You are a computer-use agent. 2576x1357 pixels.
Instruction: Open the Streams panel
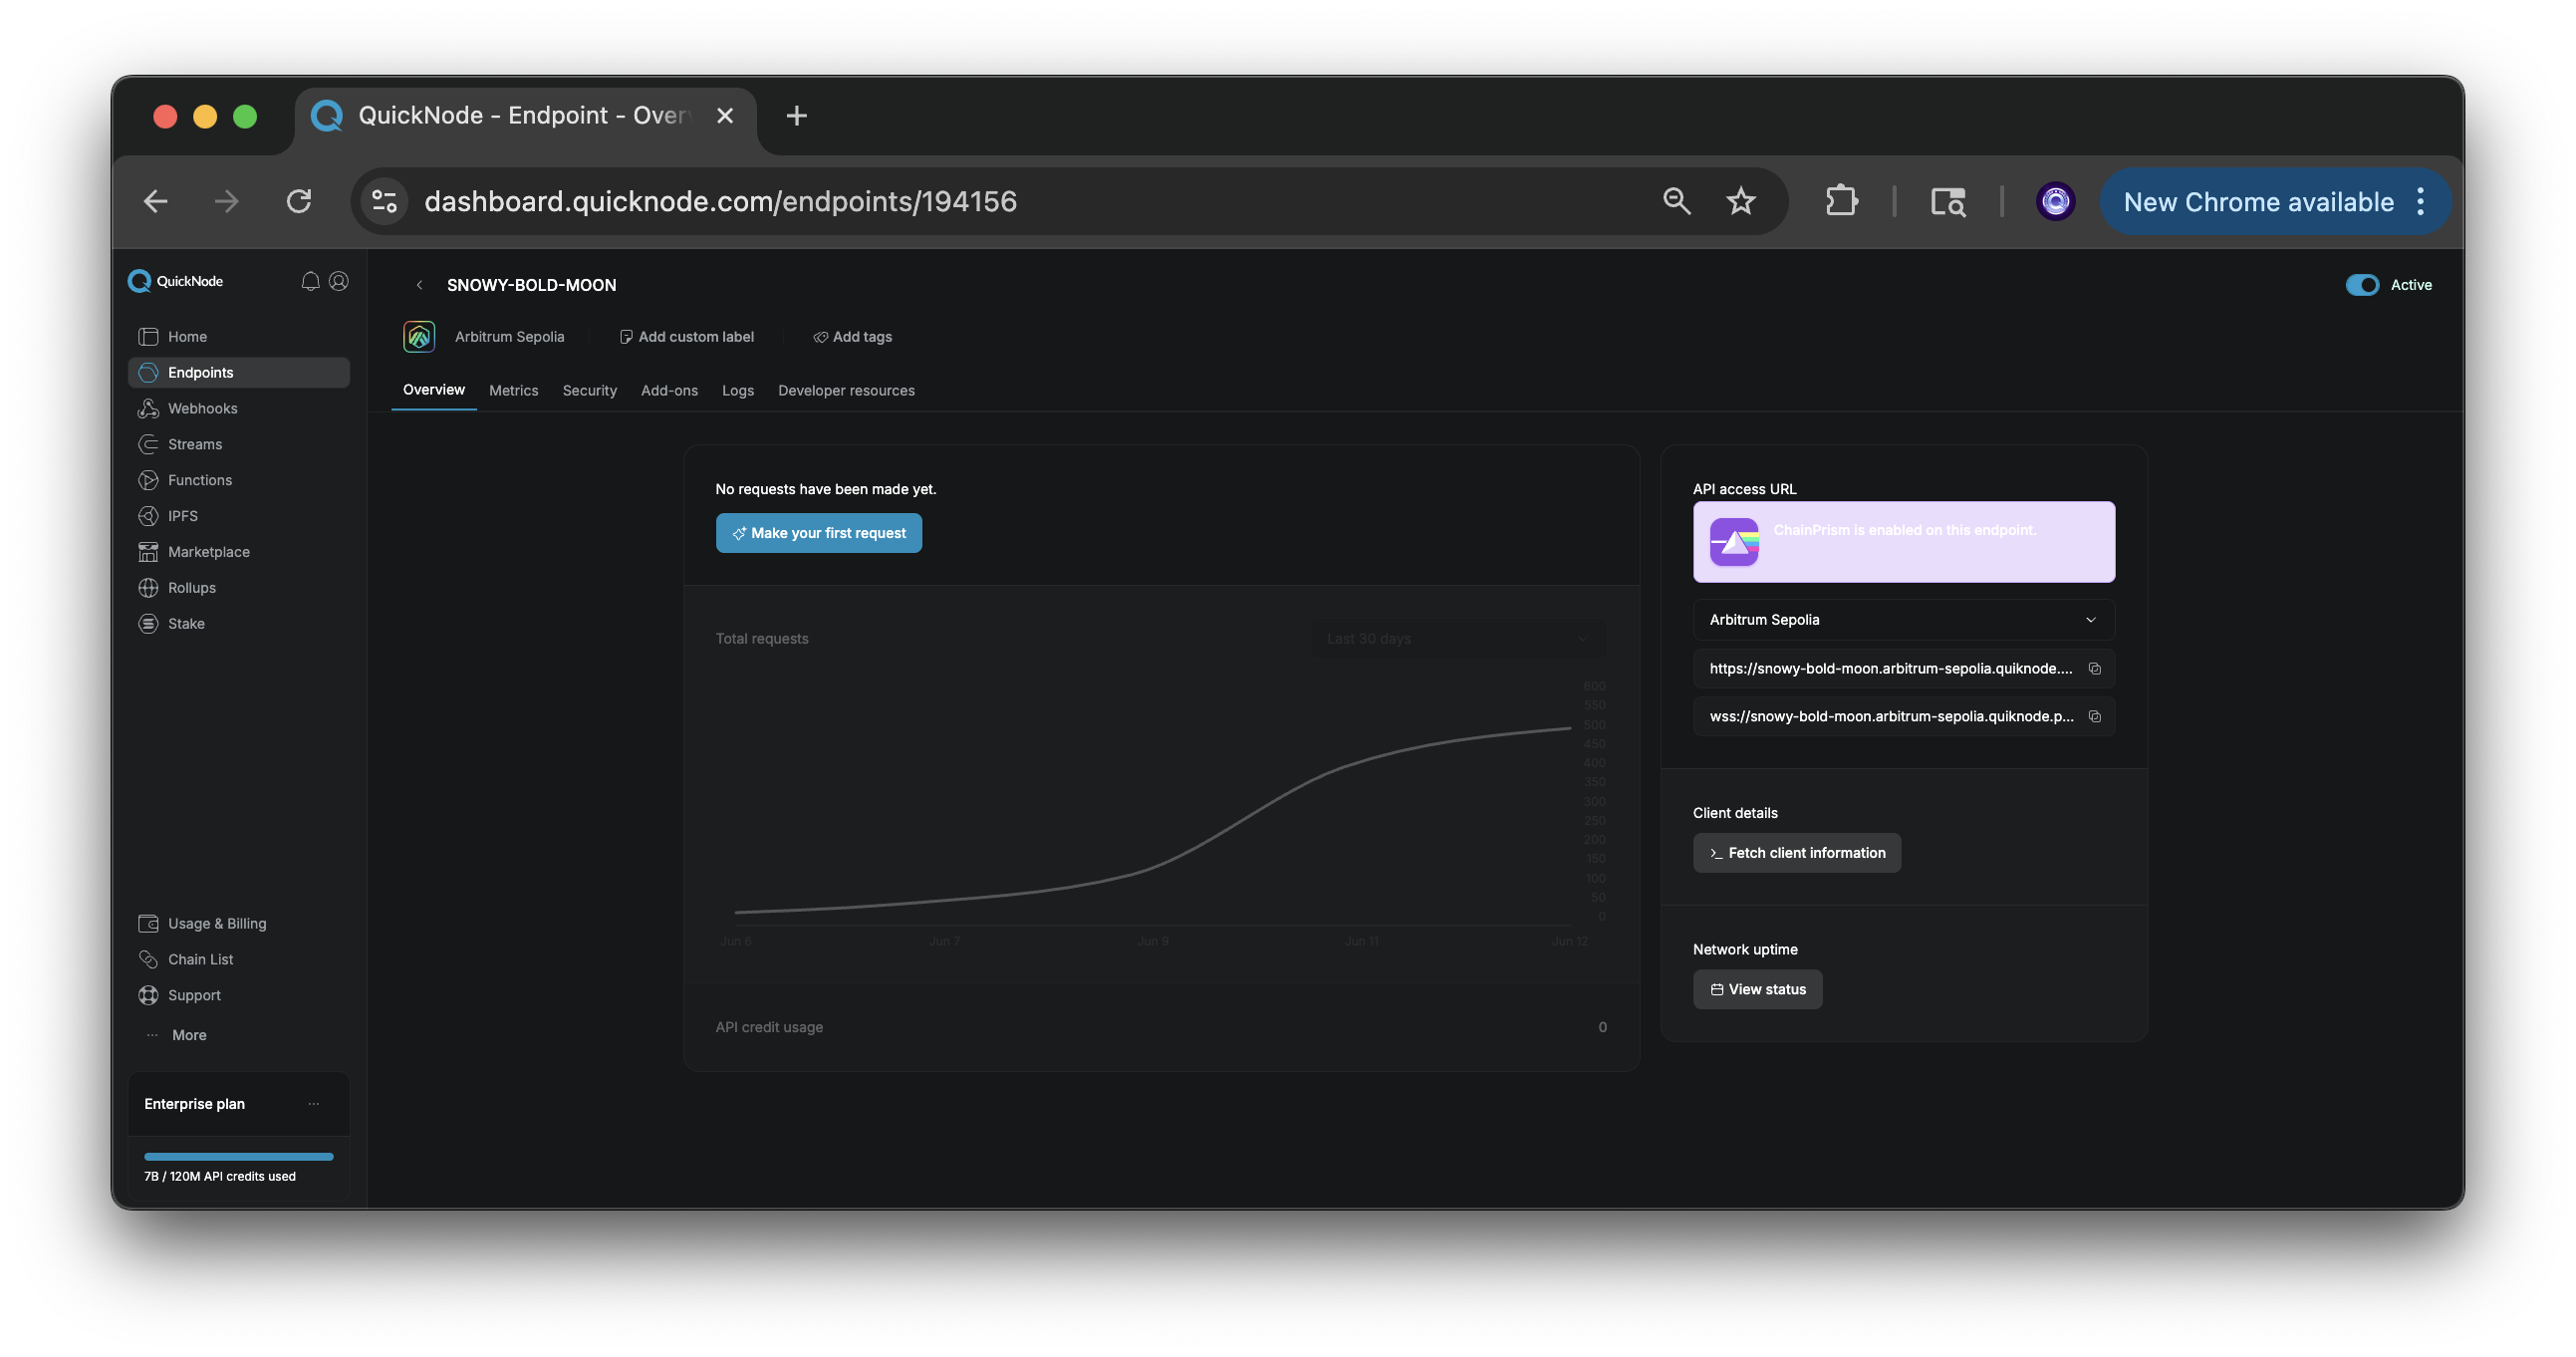coord(194,444)
